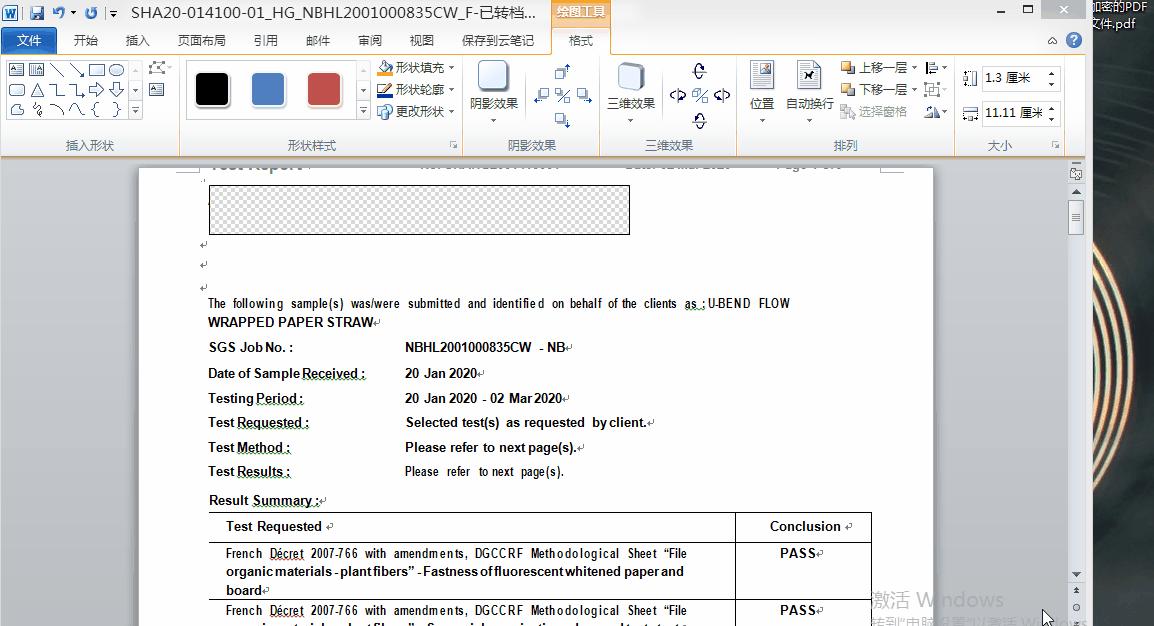The image size is (1154, 626).
Task: Open the 三维效果 (3-D Effects) gallery
Action: pyautogui.click(x=630, y=90)
